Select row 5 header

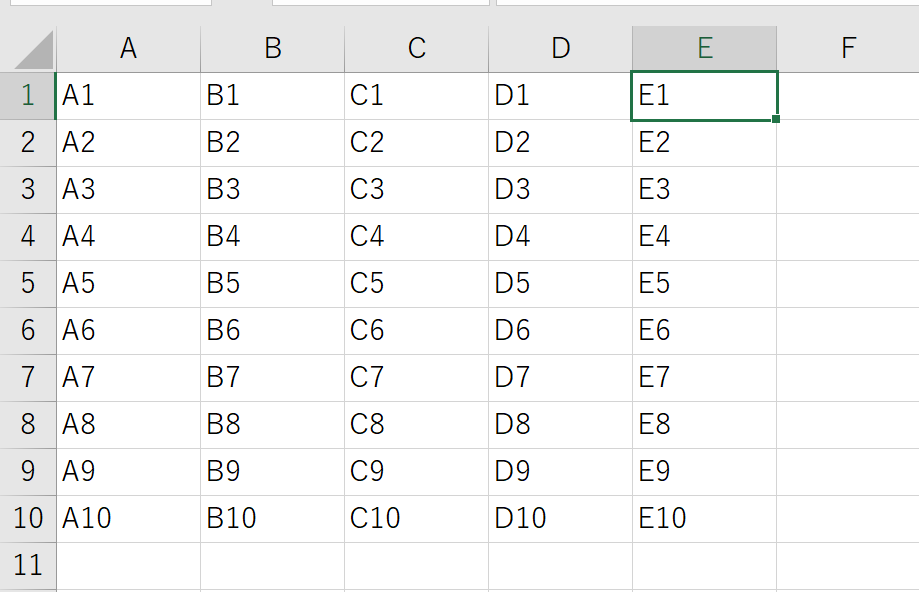(x=28, y=284)
